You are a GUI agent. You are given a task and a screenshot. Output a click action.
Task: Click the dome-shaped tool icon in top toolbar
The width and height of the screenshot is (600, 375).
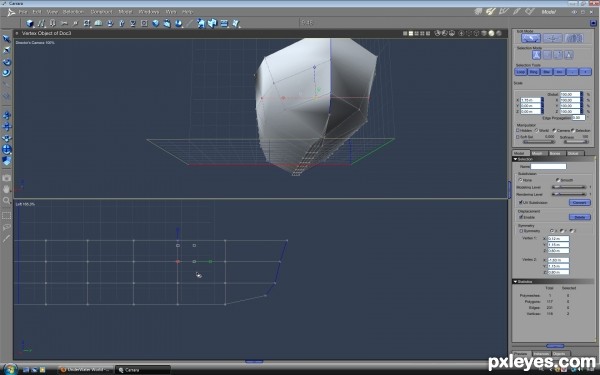click(x=98, y=23)
